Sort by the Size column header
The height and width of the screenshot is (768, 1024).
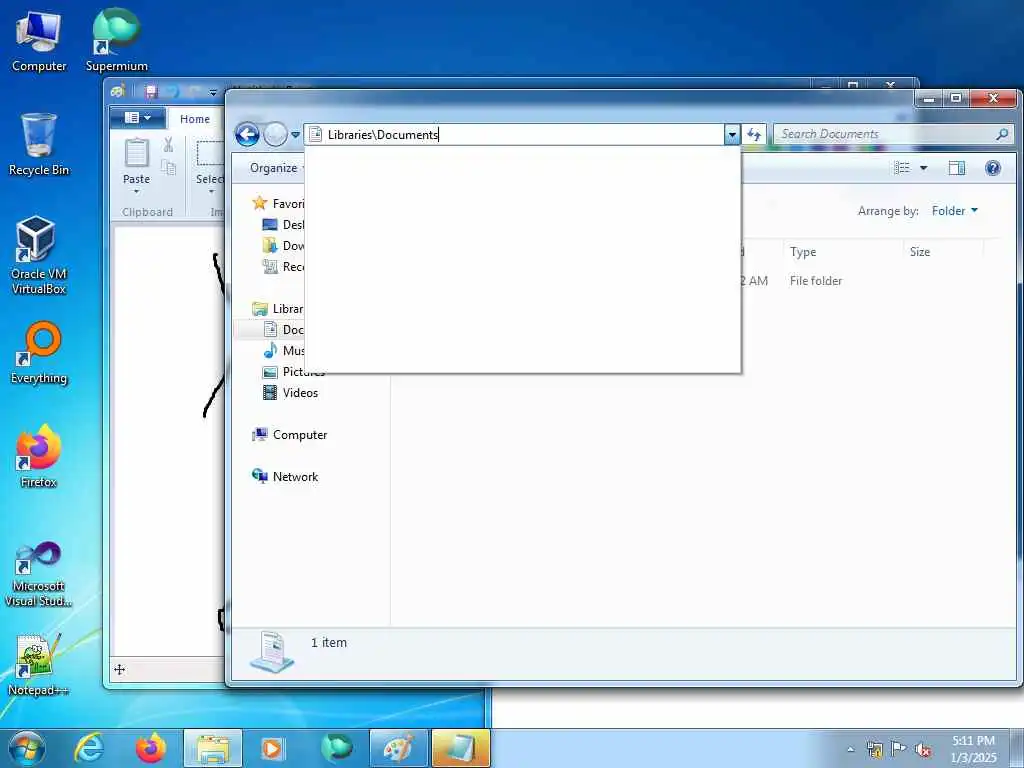click(942, 251)
